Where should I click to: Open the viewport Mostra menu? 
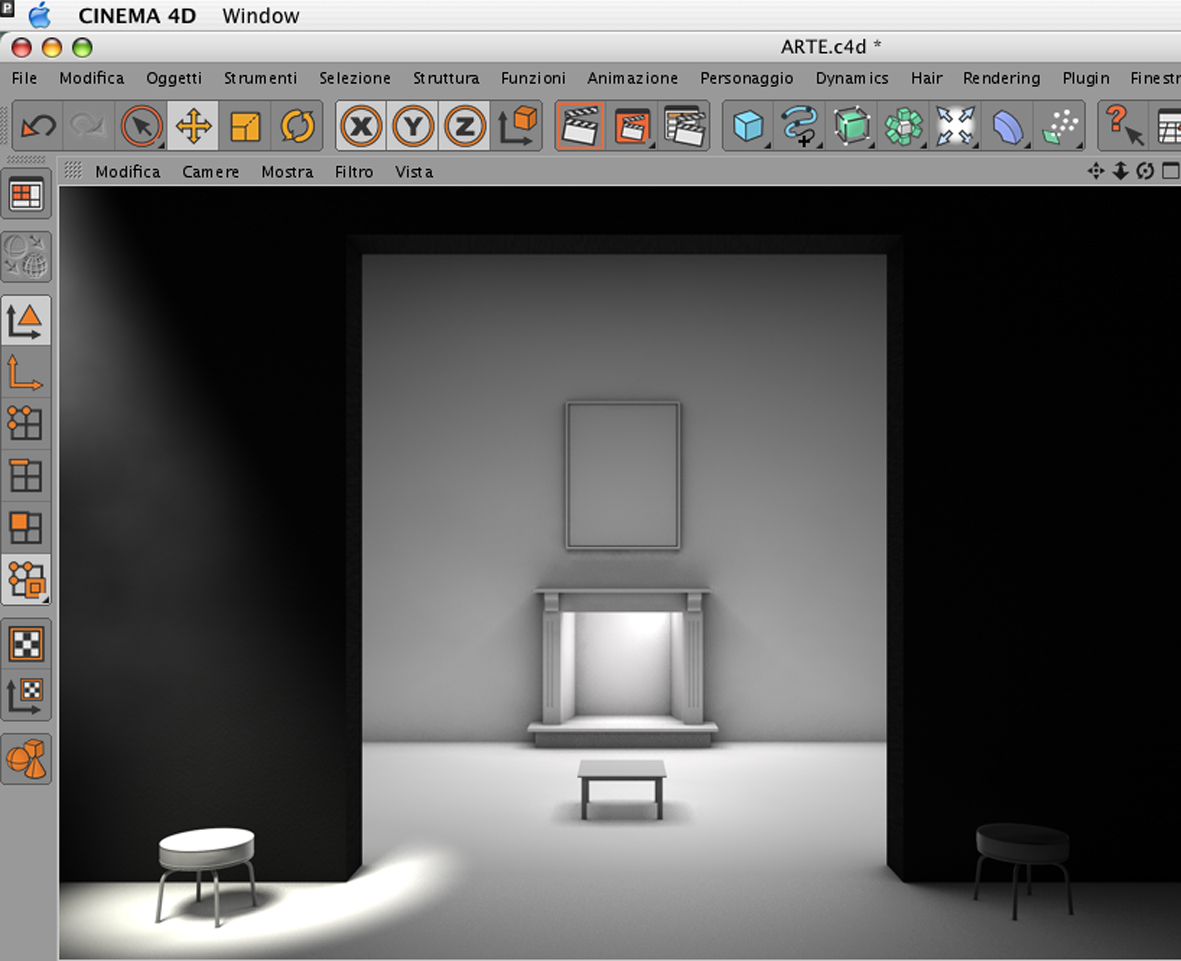pyautogui.click(x=287, y=172)
